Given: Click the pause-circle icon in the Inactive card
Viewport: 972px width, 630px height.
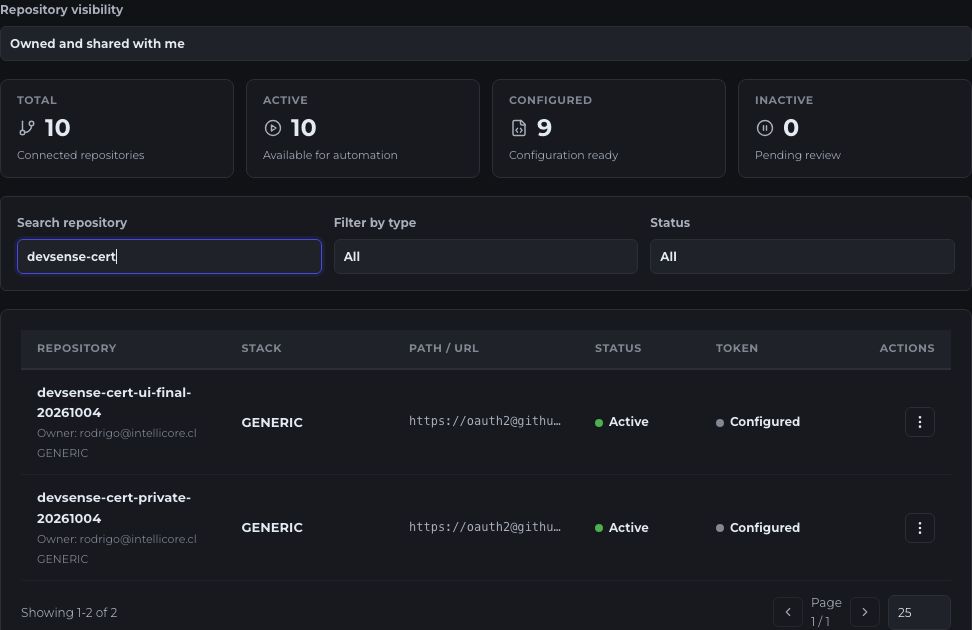Looking at the screenshot, I should [765, 128].
